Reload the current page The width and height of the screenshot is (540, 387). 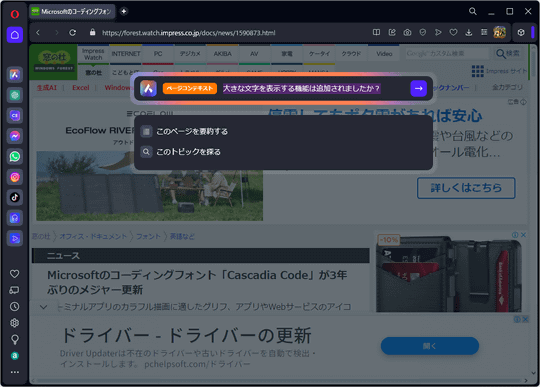point(72,33)
